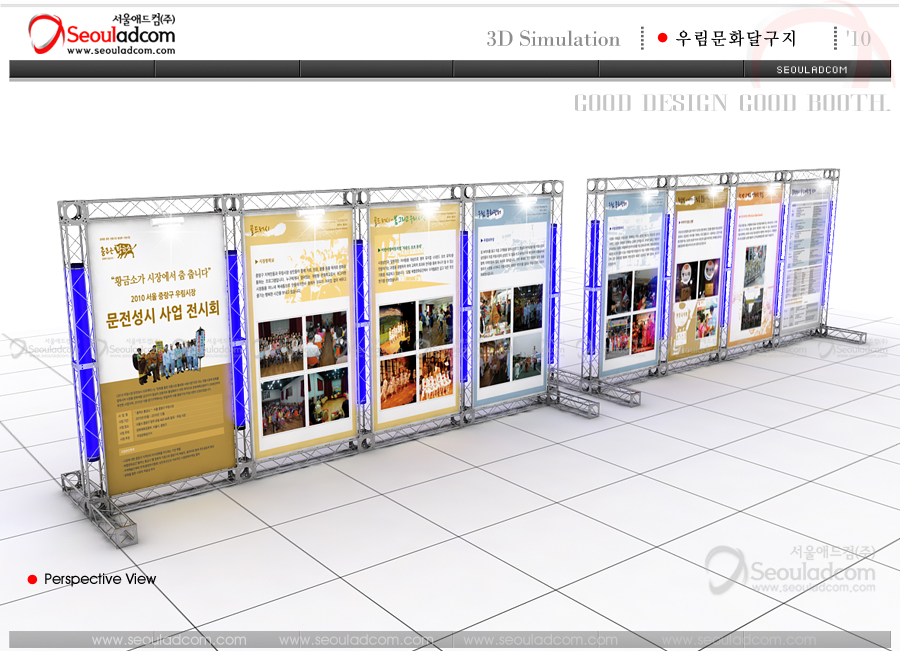Click the rightmost poster on the right booth

(x=806, y=265)
